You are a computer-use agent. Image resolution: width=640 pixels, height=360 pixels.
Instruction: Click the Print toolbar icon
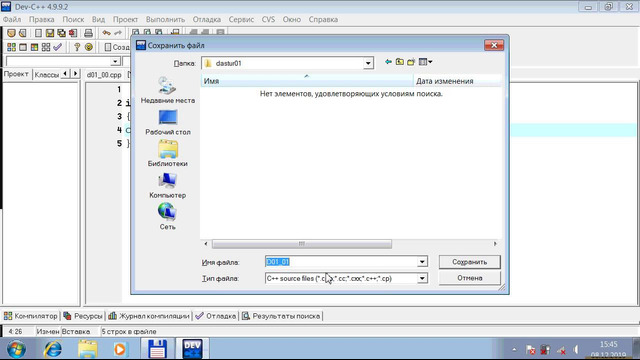point(88,33)
